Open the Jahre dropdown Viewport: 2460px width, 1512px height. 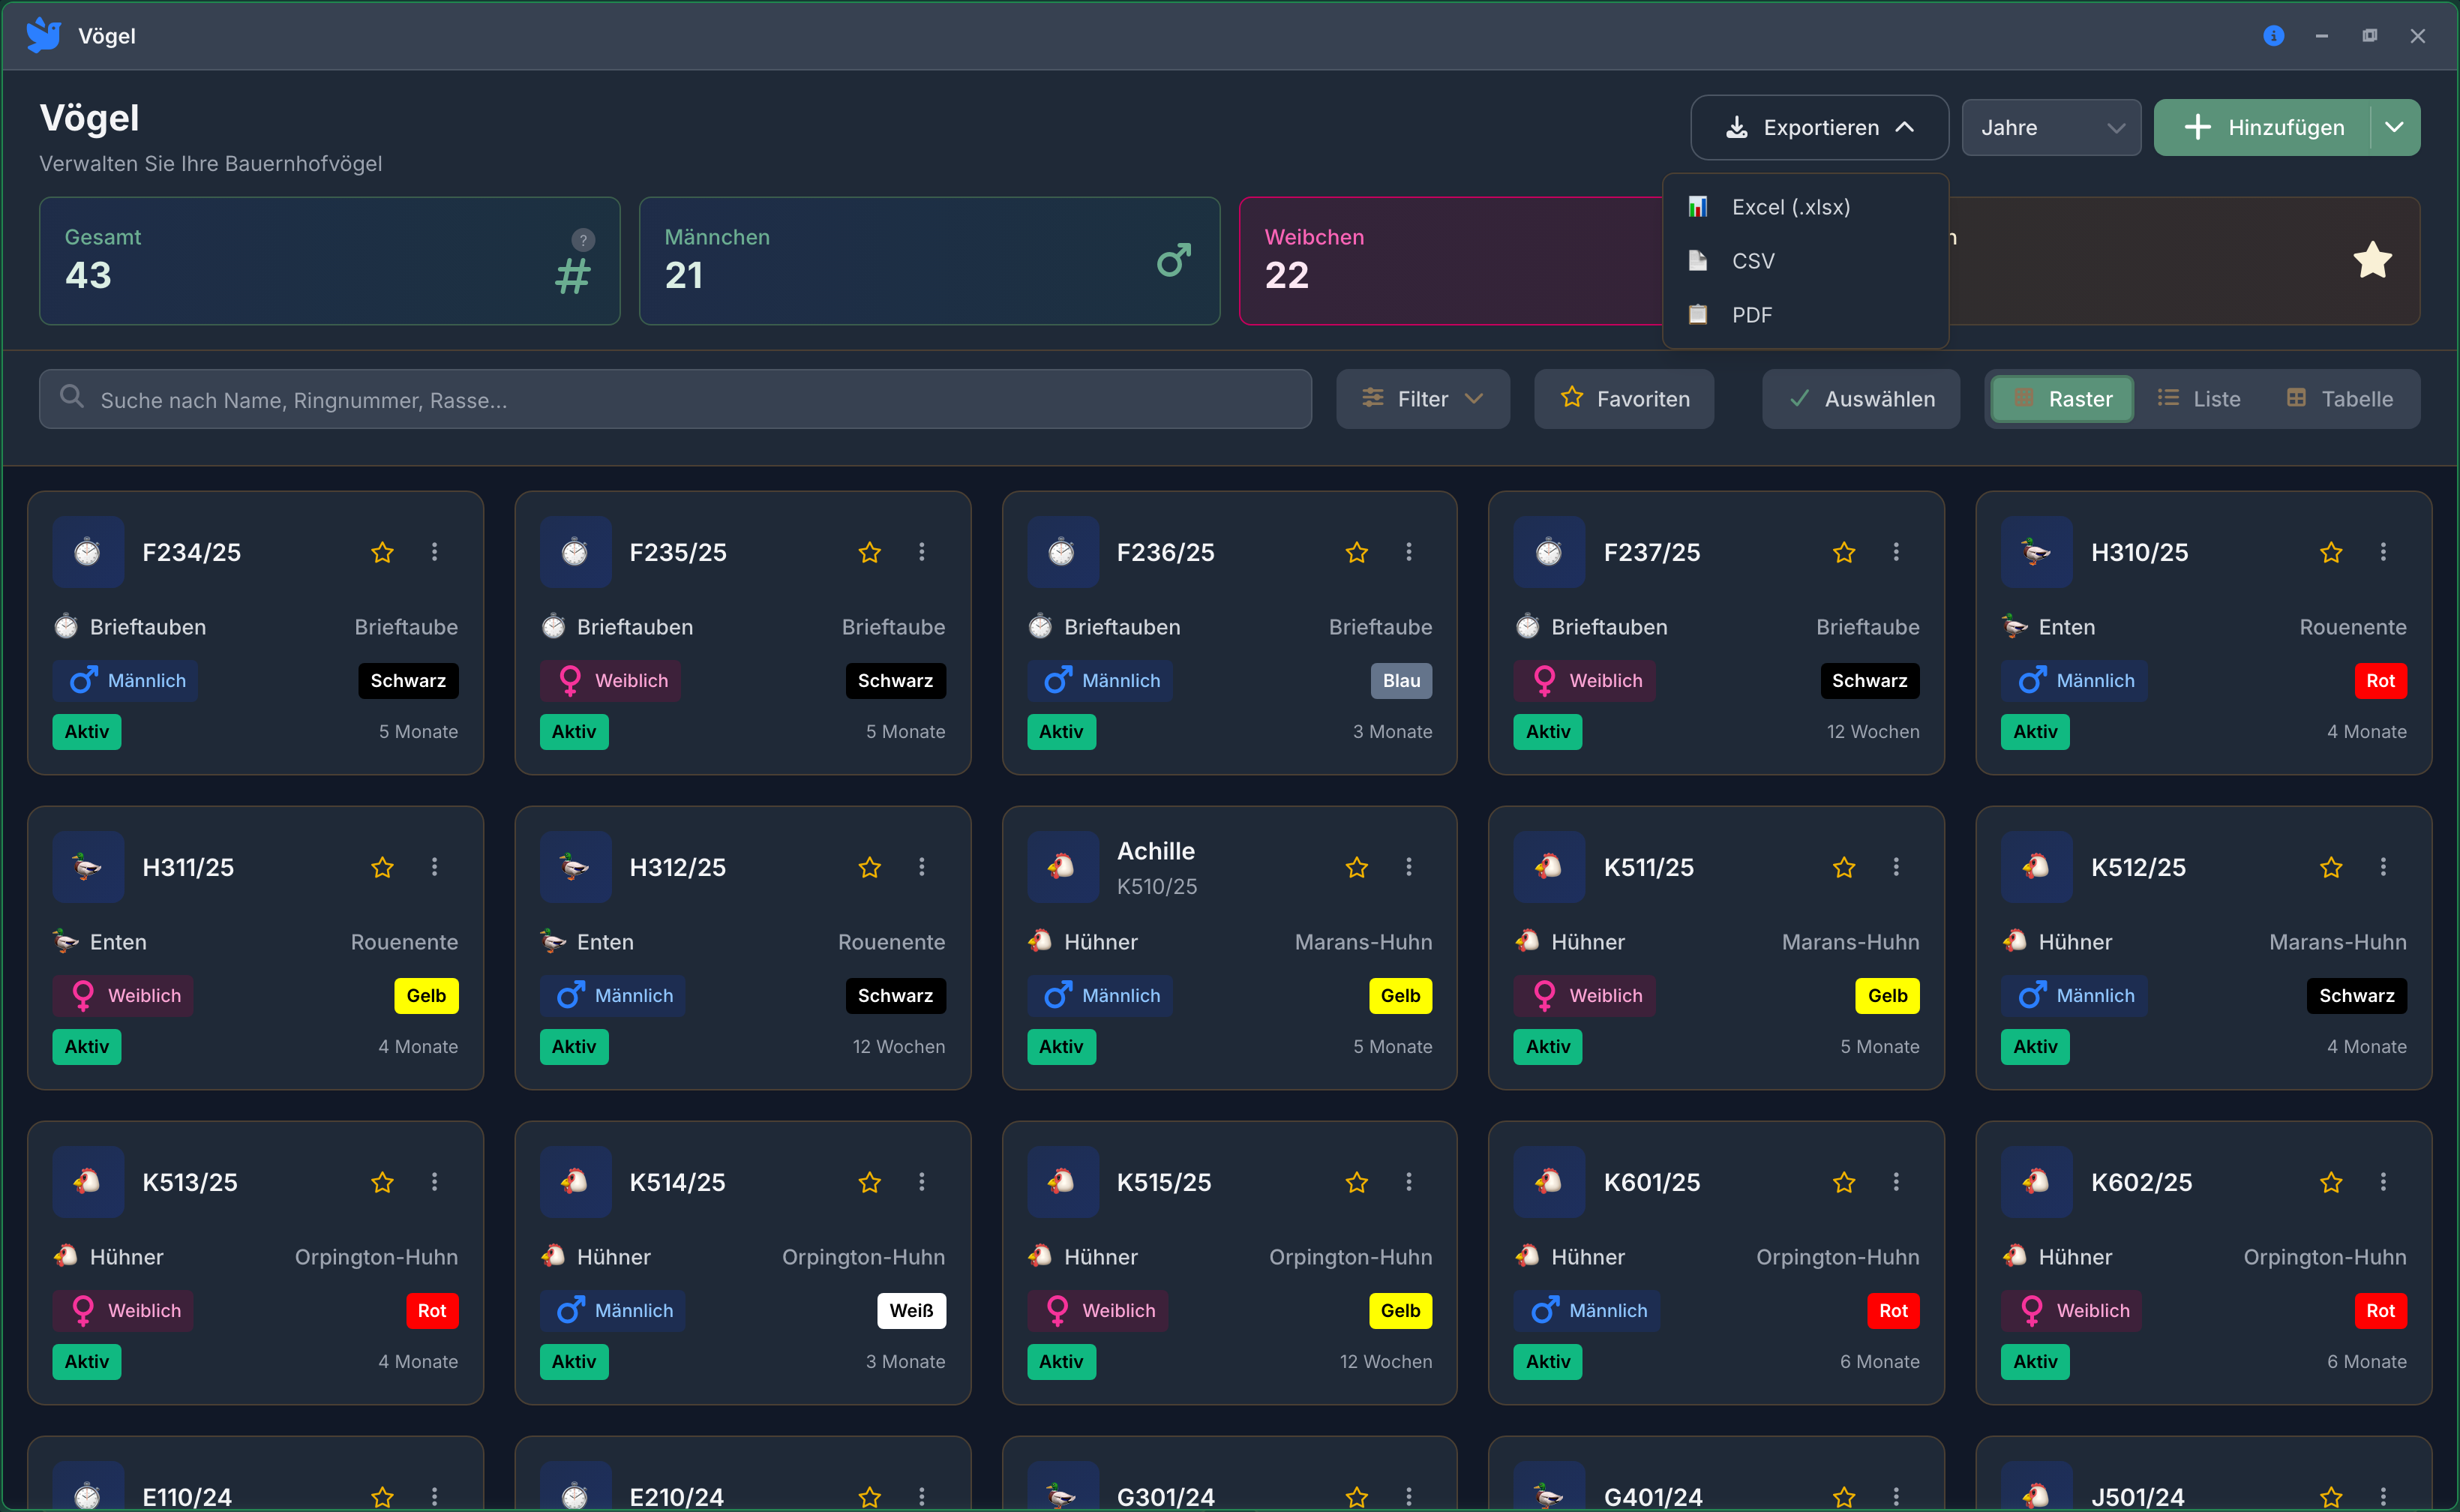tap(2051, 127)
